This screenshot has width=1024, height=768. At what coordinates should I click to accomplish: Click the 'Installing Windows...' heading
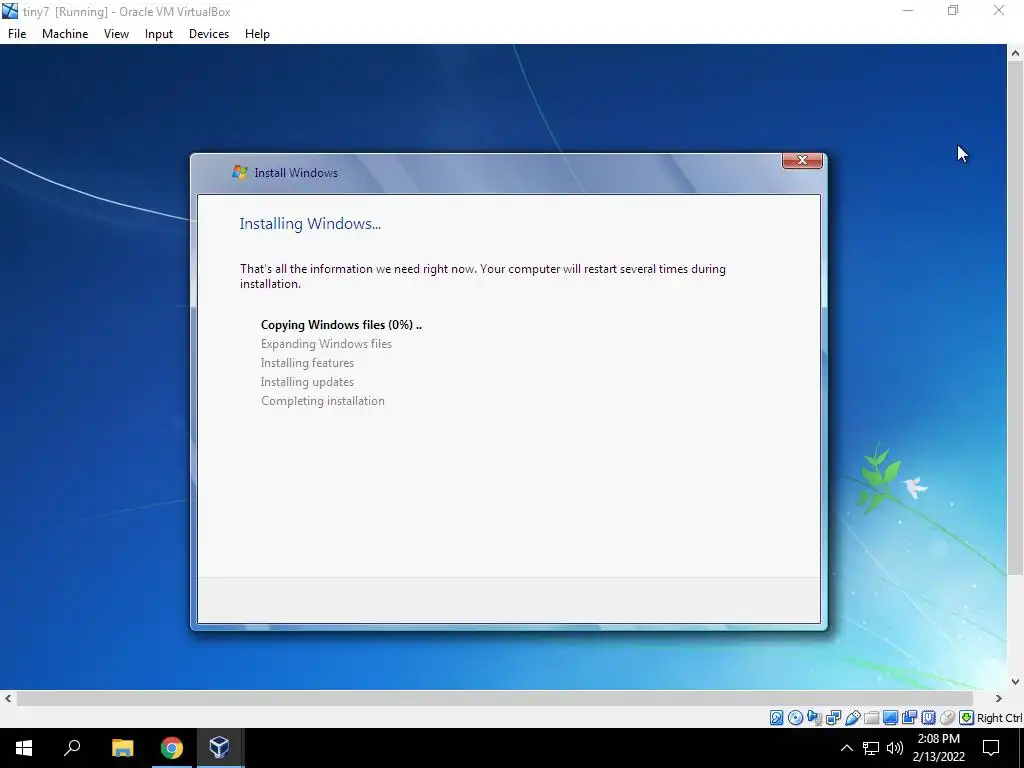tap(310, 223)
